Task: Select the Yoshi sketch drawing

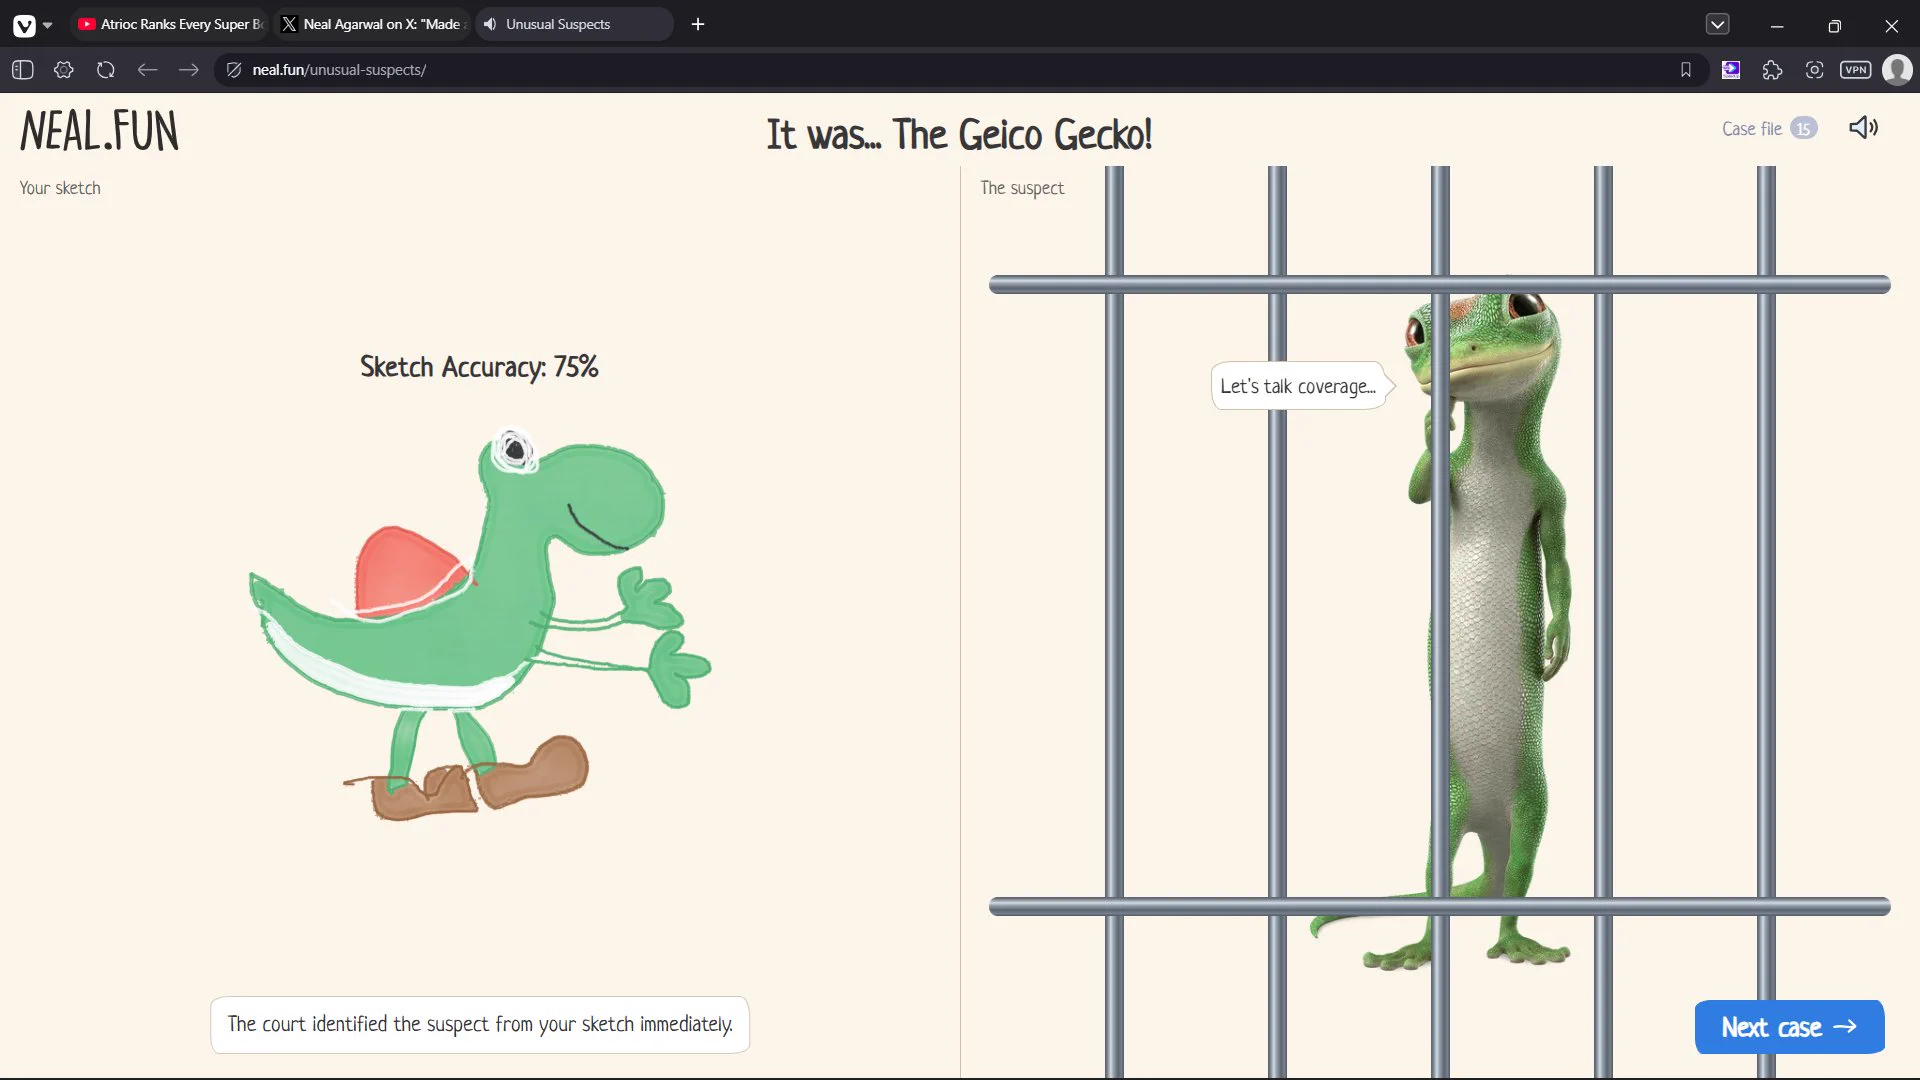Action: [480, 623]
